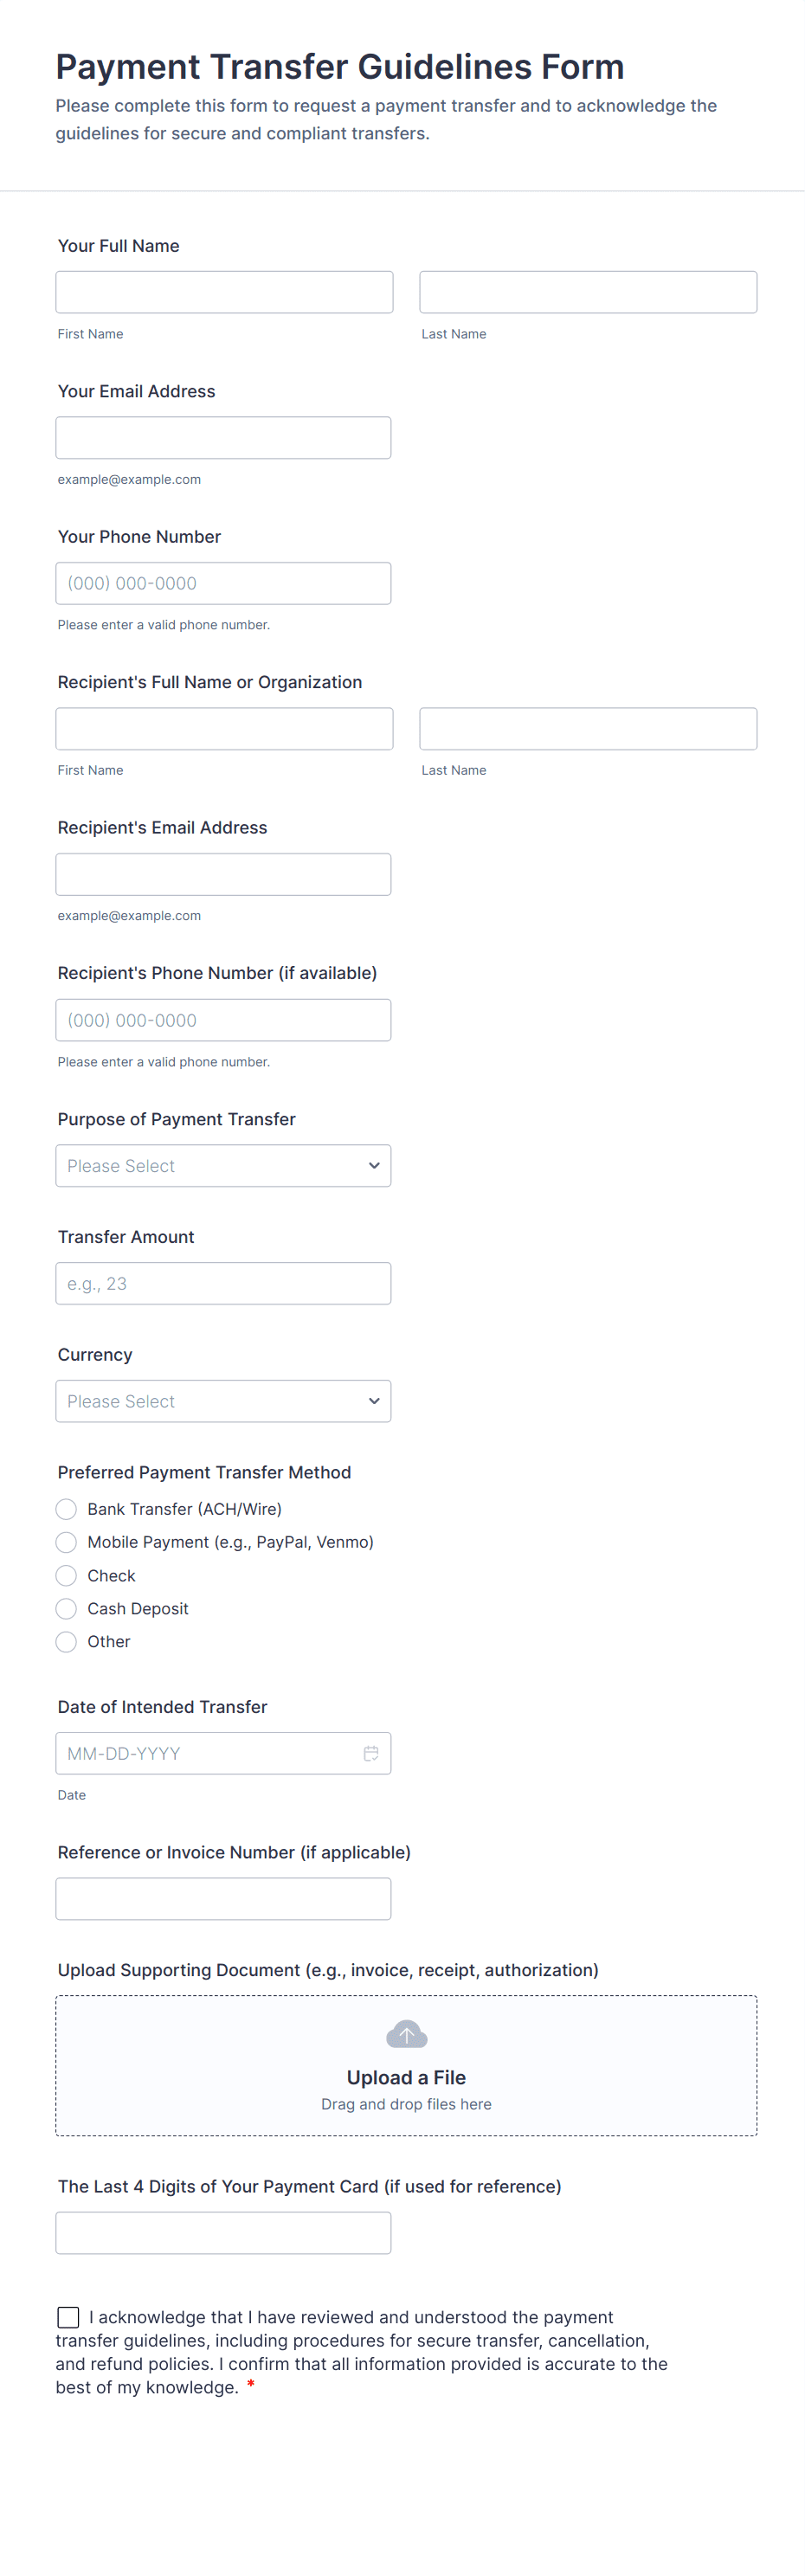Click the recipient's Last Name field
This screenshot has height=2576, width=805.
(x=588, y=729)
